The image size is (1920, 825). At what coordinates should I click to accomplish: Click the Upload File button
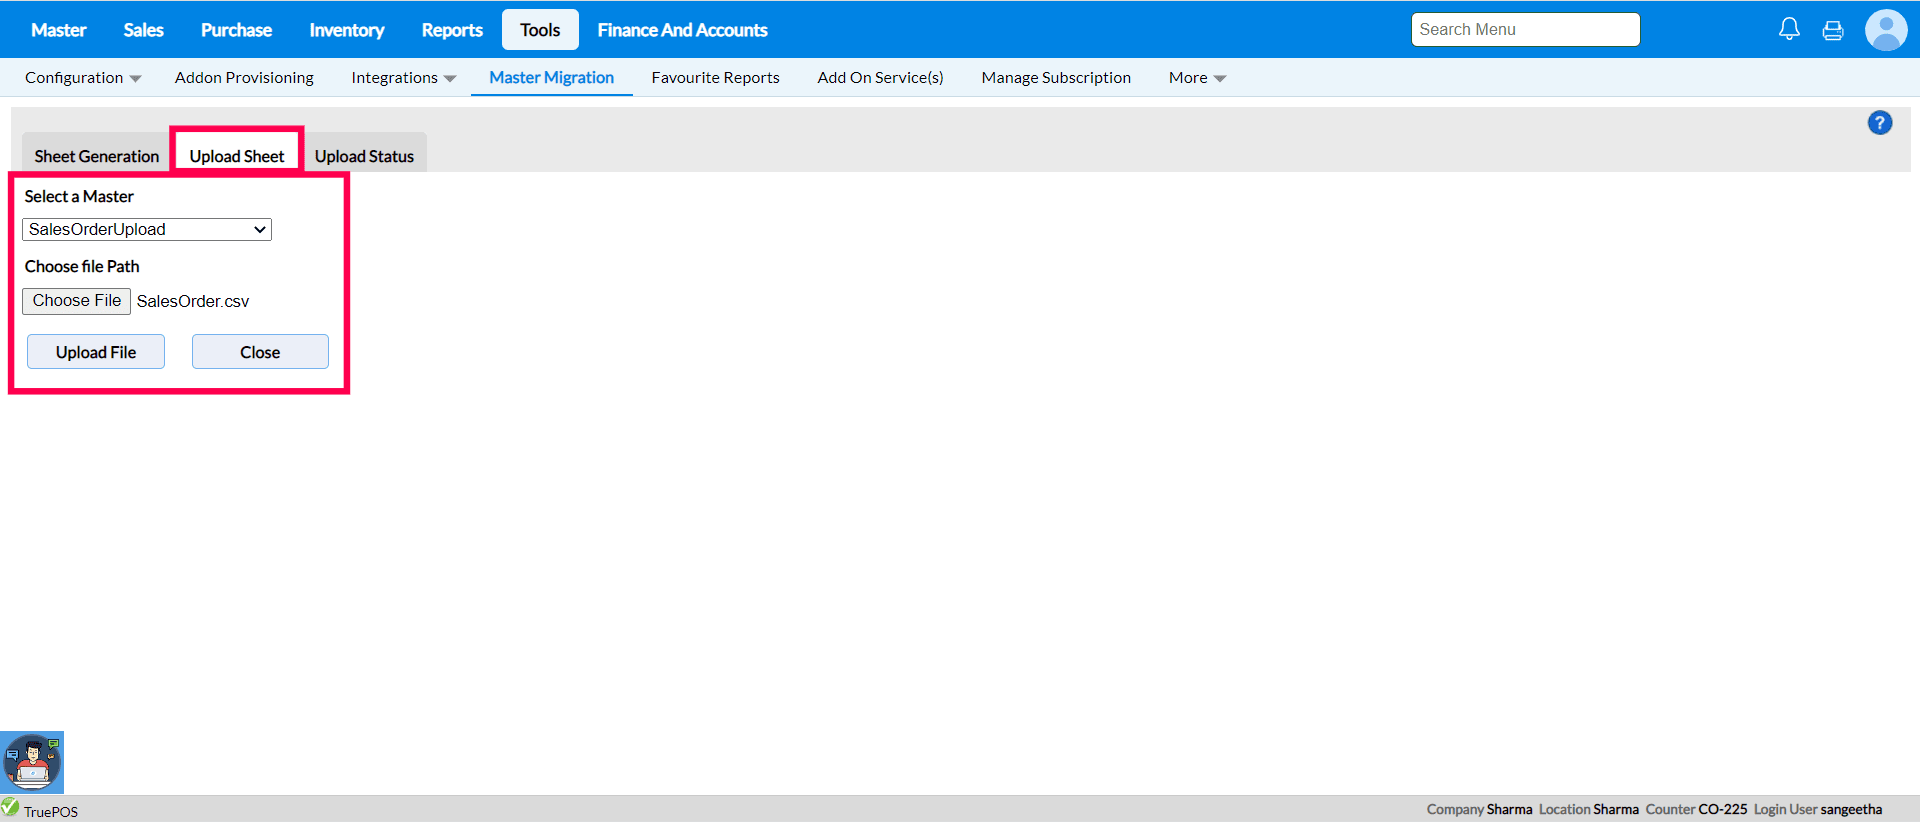[96, 352]
